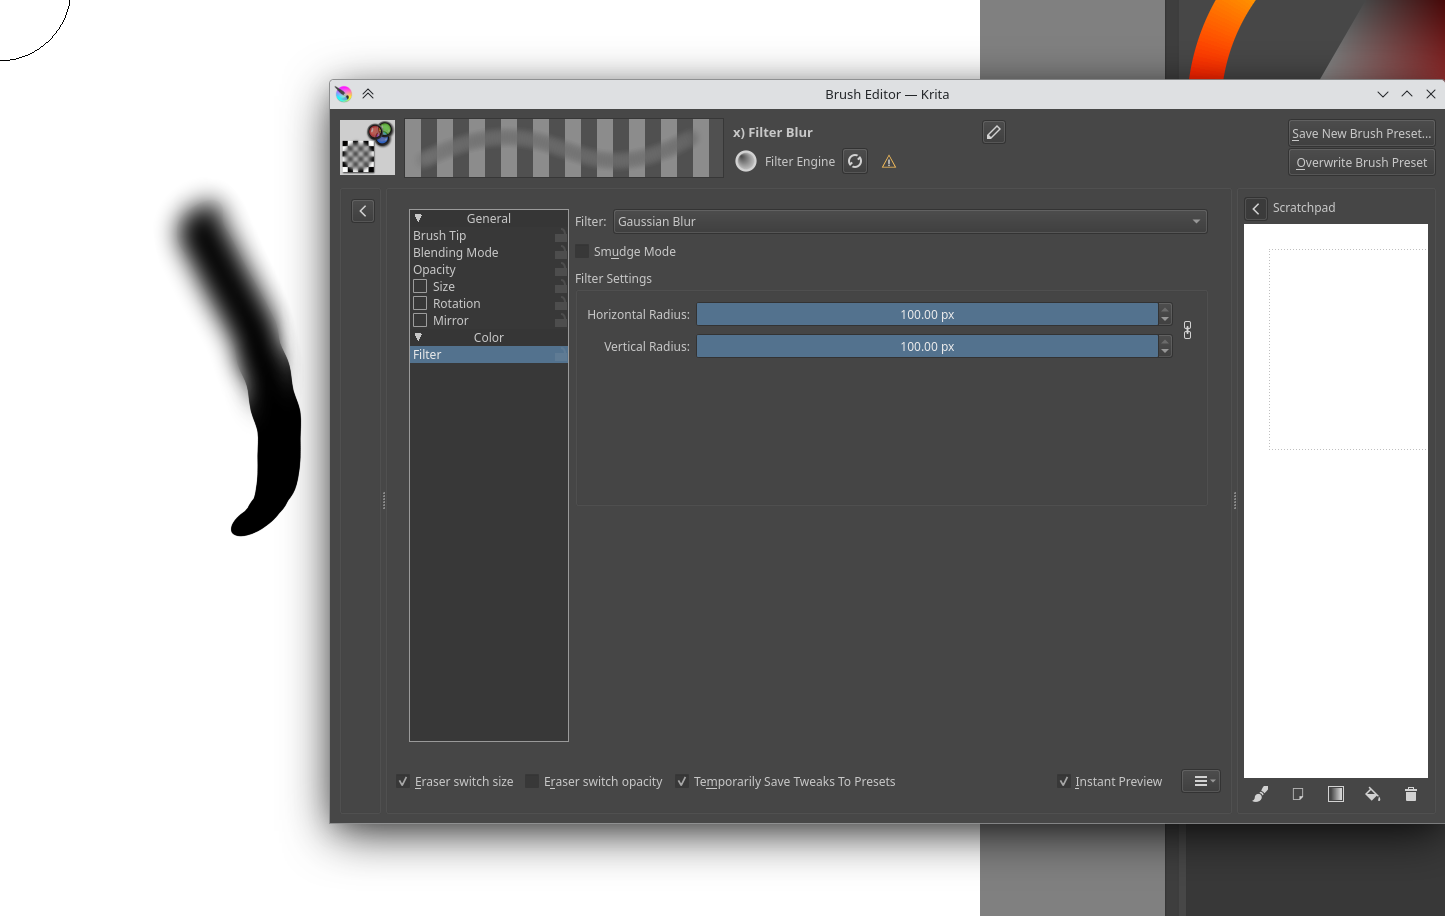Reload the brush preset with refresh icon
The height and width of the screenshot is (916, 1445).
[x=855, y=161]
